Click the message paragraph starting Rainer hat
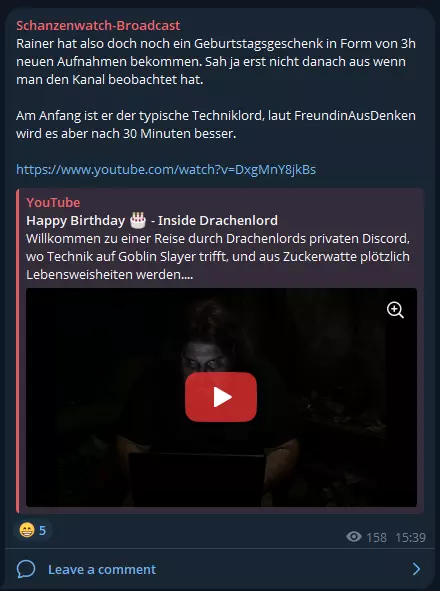The width and height of the screenshot is (440, 591). coord(216,61)
